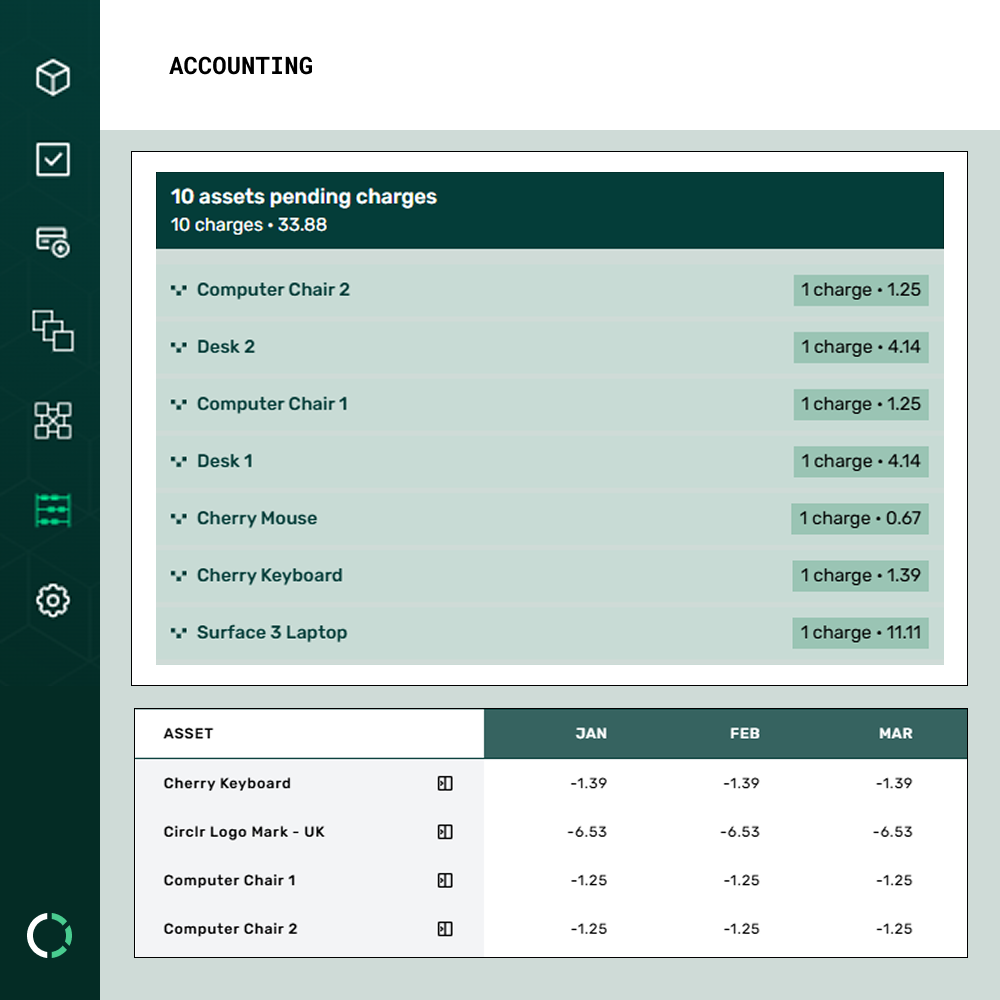This screenshot has width=1000, height=1000.
Task: Click Computer Chair 2 MAR value -1.25
Action: tap(894, 929)
